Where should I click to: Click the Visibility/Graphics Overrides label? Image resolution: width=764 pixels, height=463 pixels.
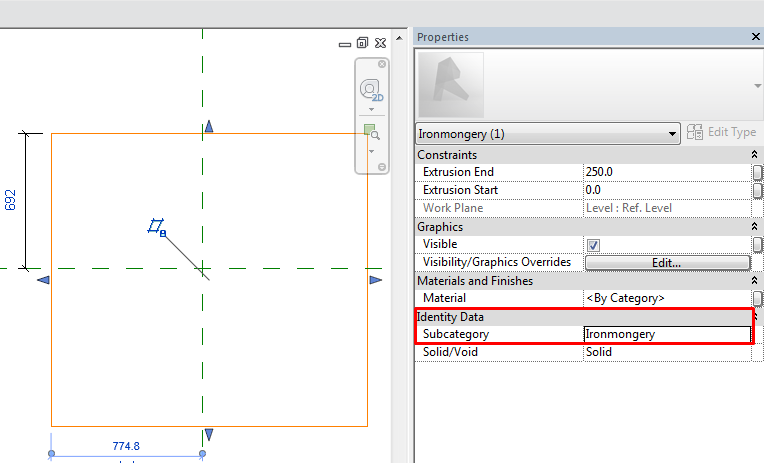pyautogui.click(x=497, y=262)
